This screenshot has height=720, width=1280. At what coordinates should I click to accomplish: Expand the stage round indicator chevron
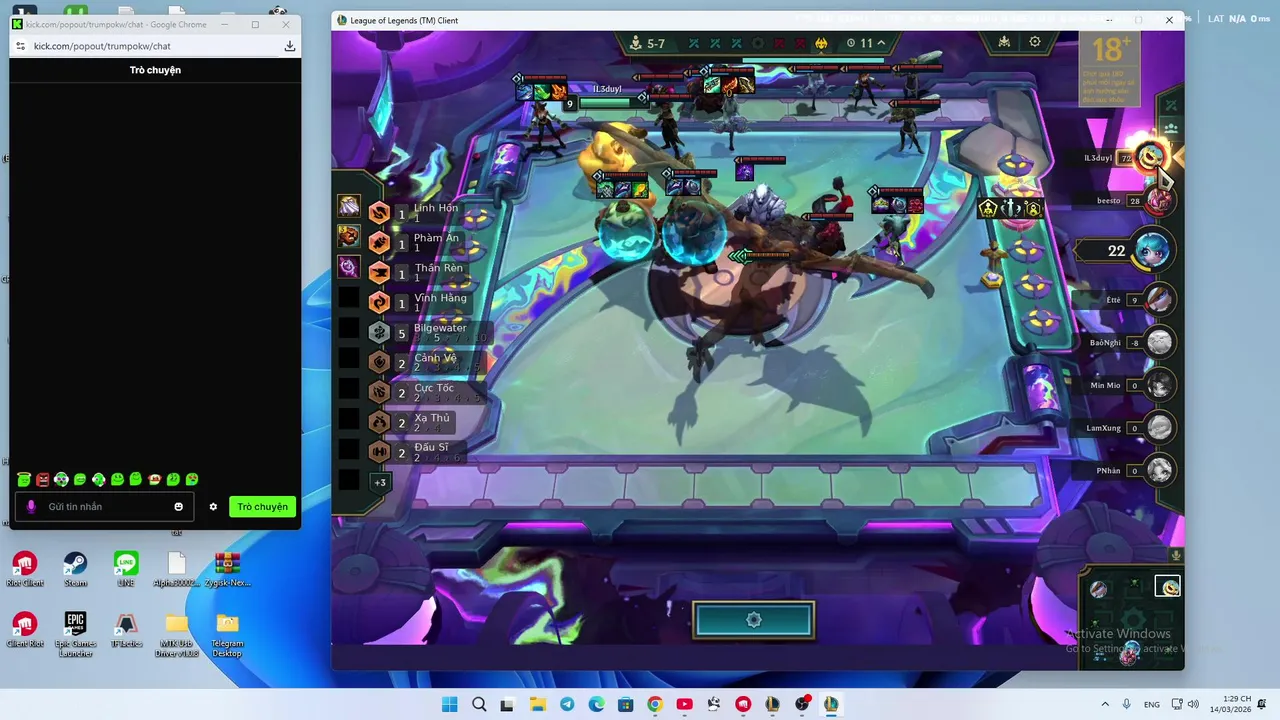(x=881, y=43)
